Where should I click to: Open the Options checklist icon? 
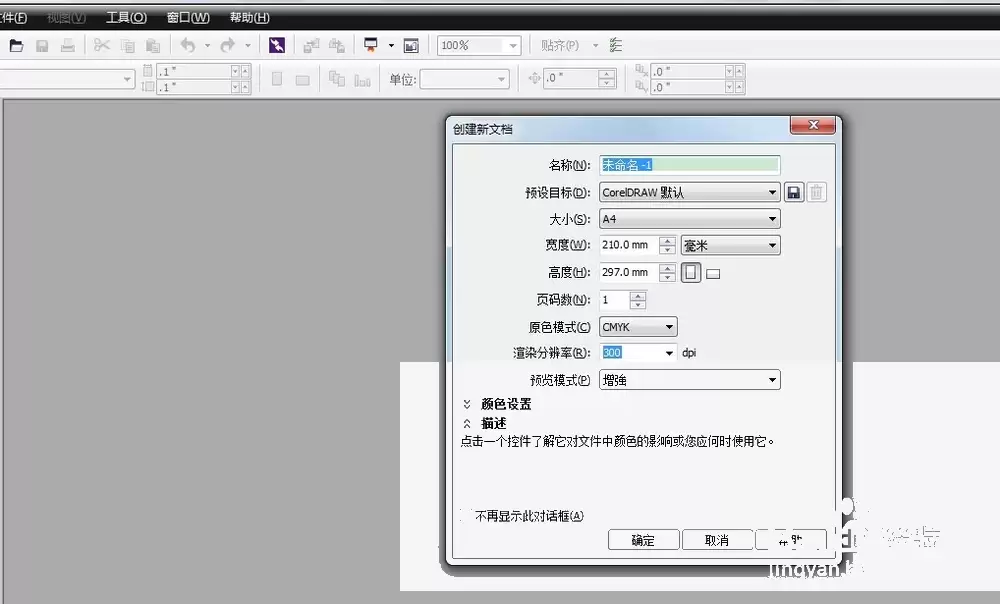click(615, 45)
